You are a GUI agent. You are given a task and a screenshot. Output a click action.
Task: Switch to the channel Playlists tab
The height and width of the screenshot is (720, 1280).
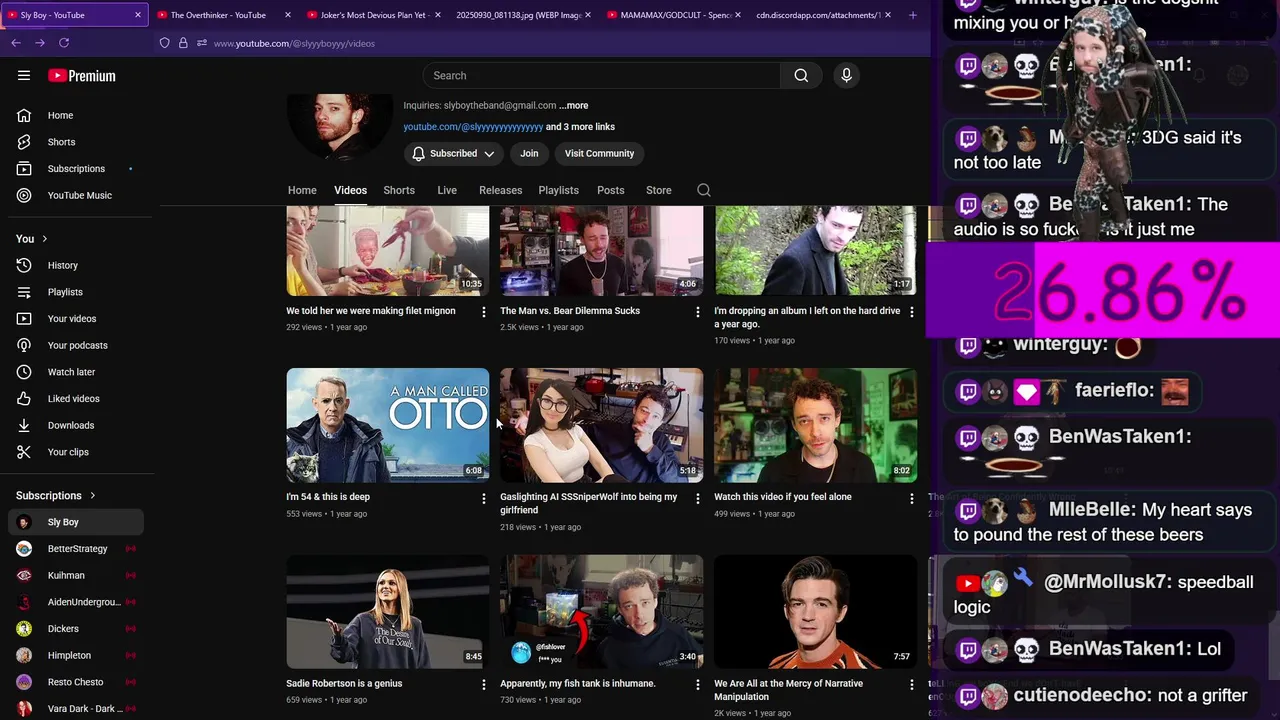[x=558, y=190]
